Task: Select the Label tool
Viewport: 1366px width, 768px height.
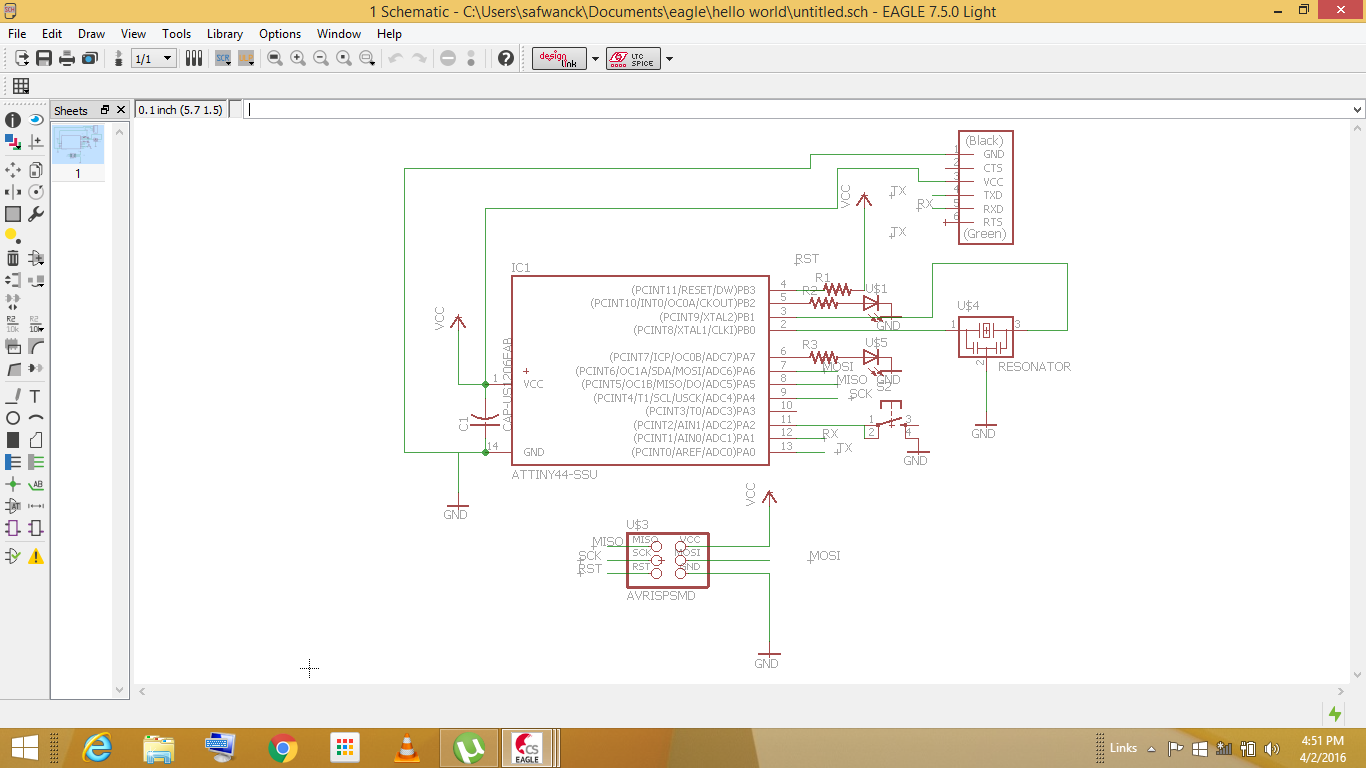Action: (36, 484)
